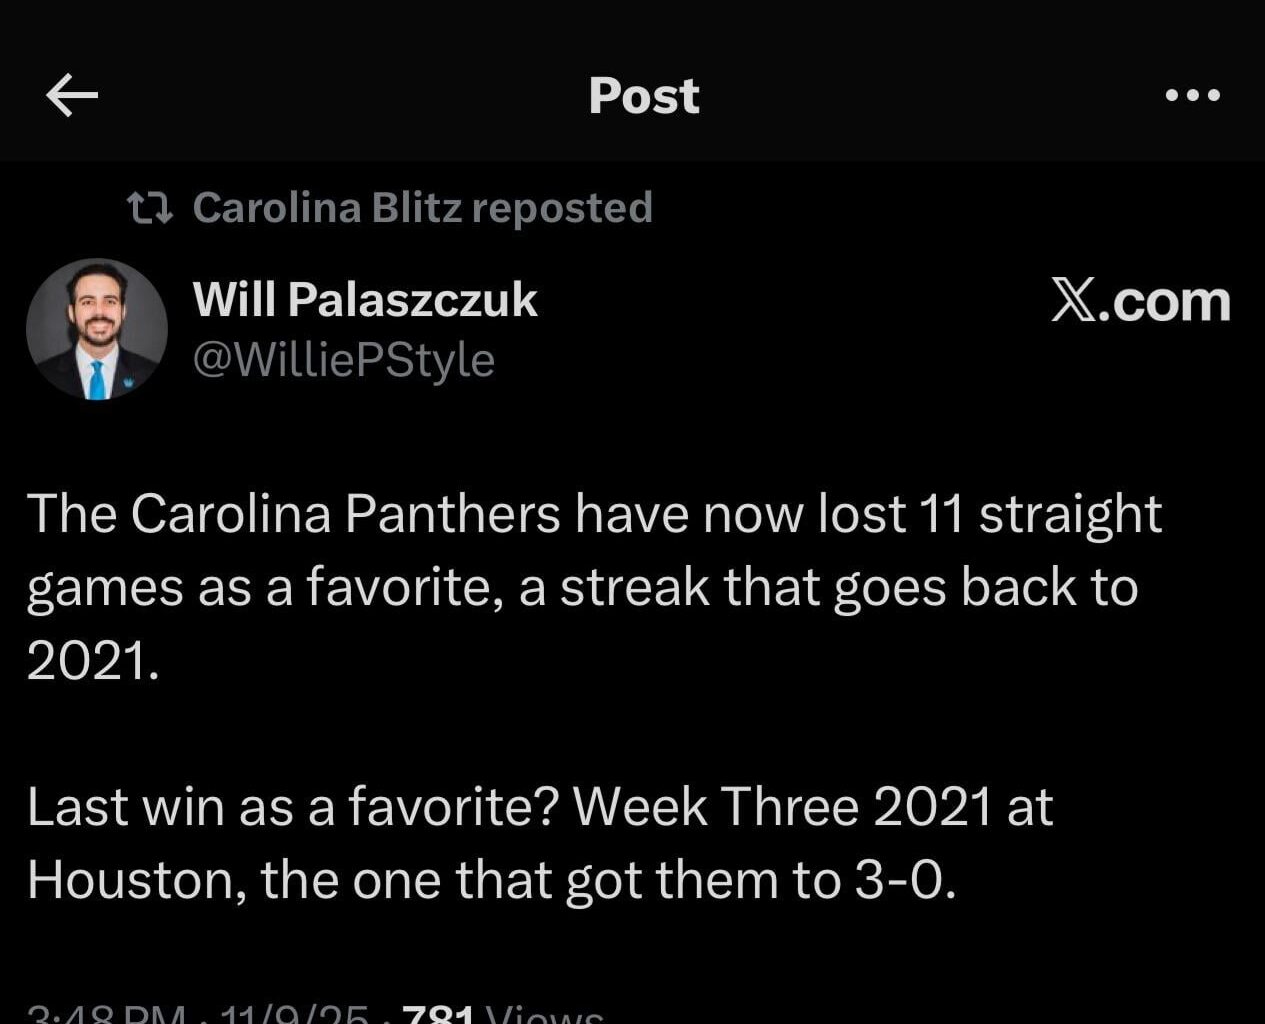The width and height of the screenshot is (1265, 1024).
Task: Click the Post header title
Action: [643, 95]
